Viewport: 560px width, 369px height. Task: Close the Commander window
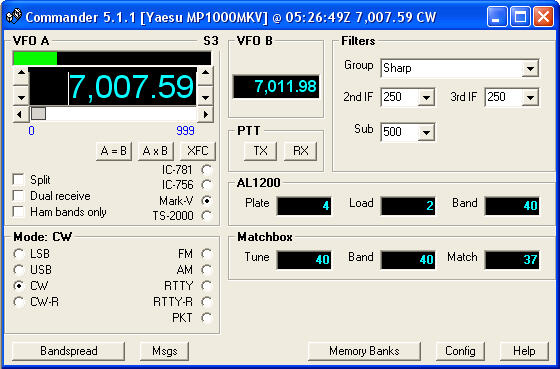(x=543, y=17)
